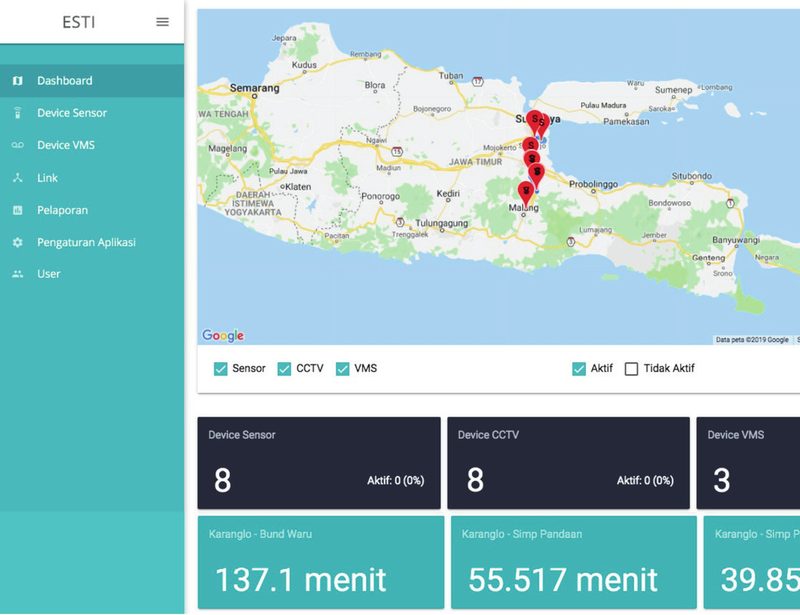Click the Data peta ©2019 Google attribution
800x615 pixels.
752,339
